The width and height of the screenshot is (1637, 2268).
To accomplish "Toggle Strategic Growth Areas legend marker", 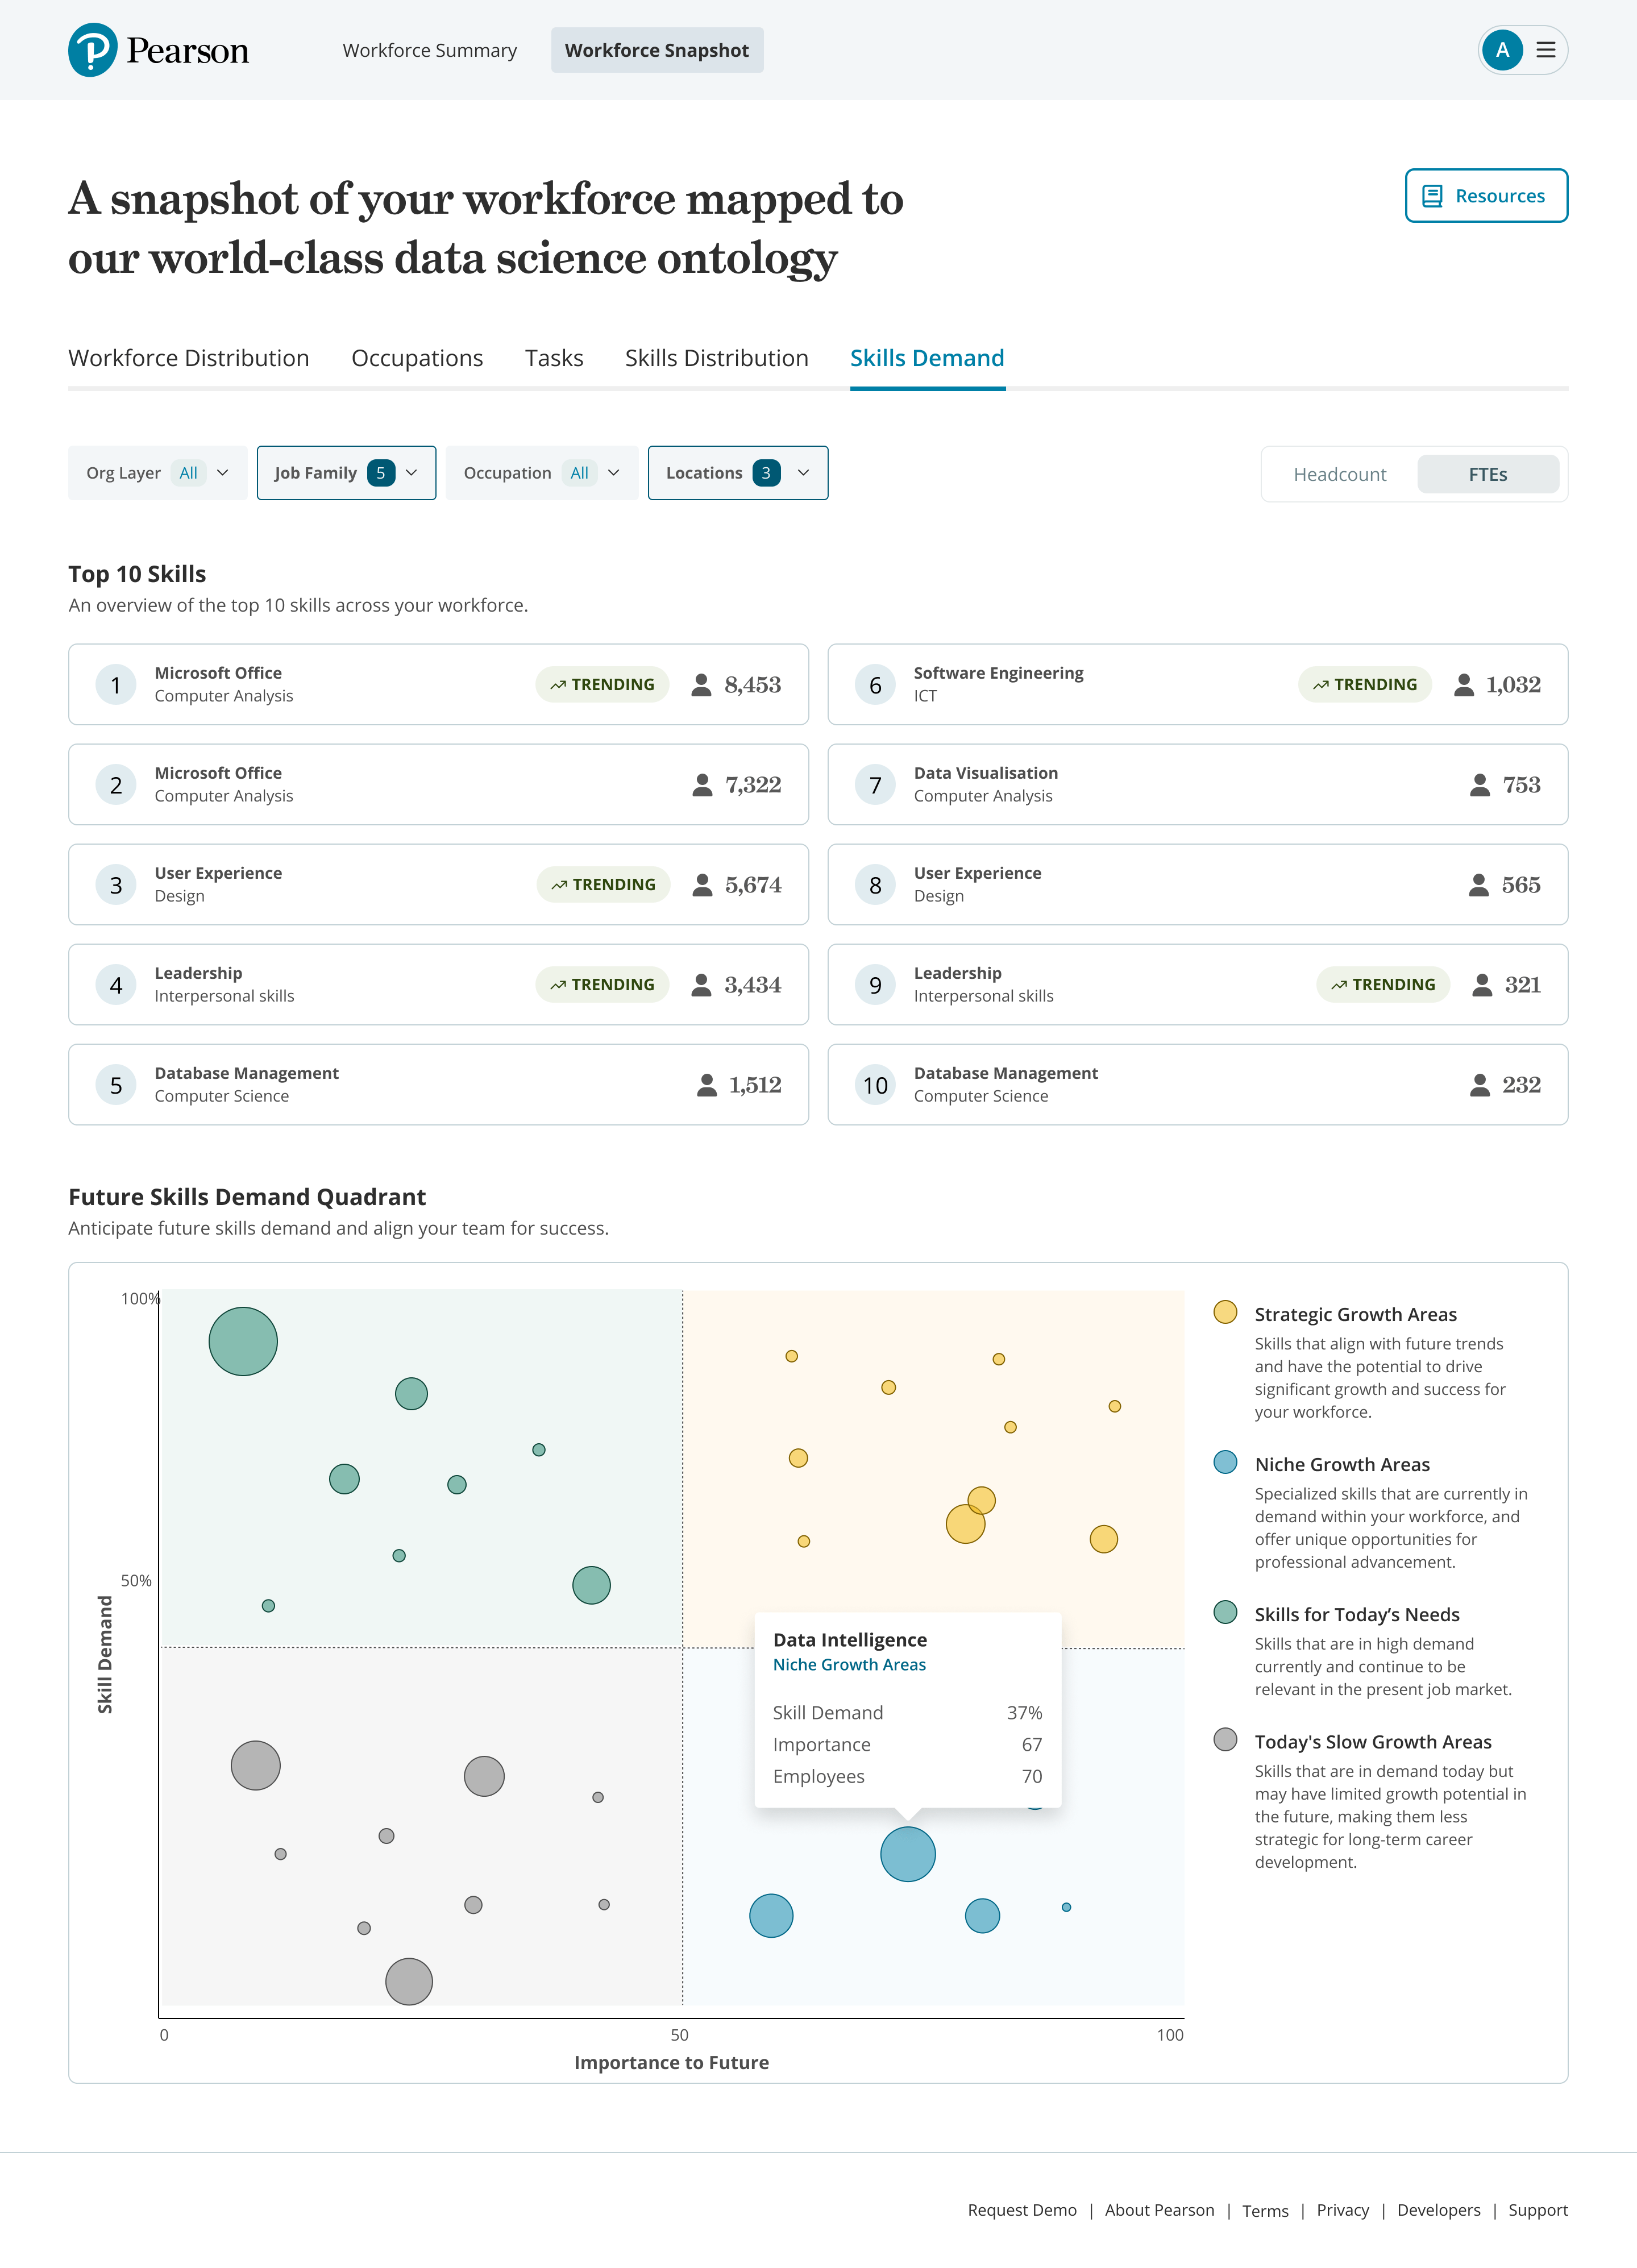I will (x=1224, y=1313).
